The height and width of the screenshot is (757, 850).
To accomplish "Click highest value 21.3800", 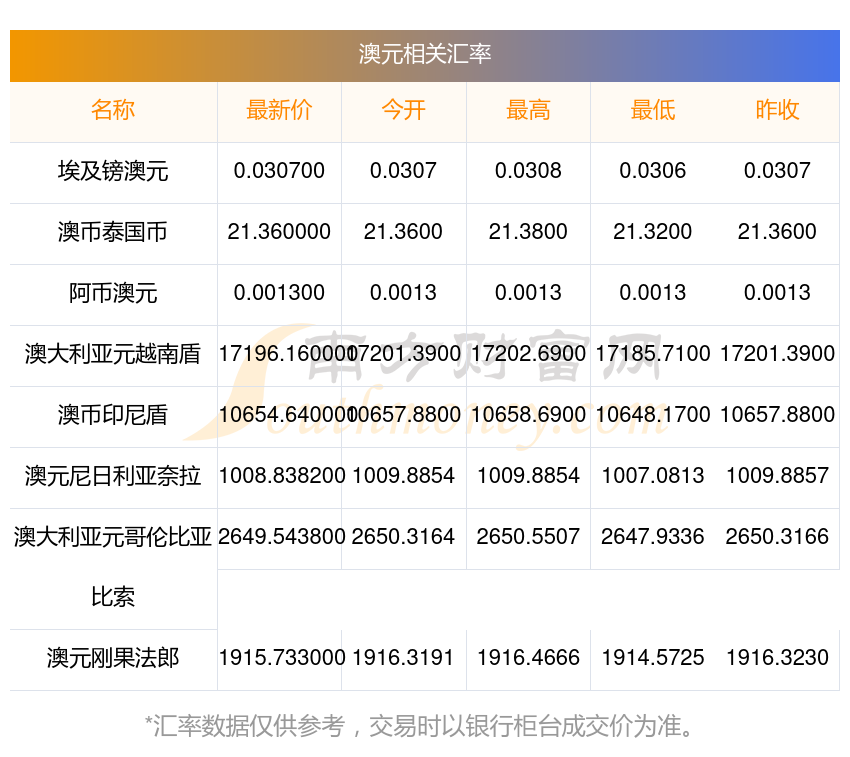I will [x=528, y=232].
